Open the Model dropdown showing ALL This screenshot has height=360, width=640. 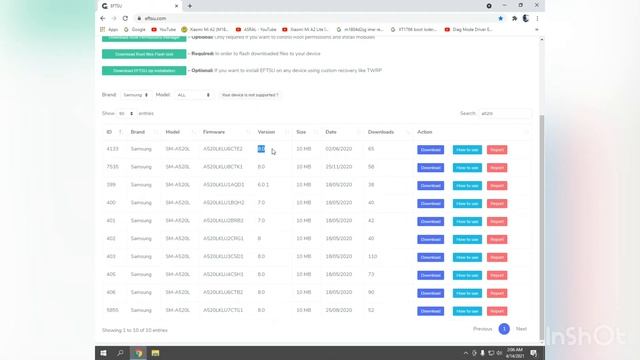coord(193,95)
